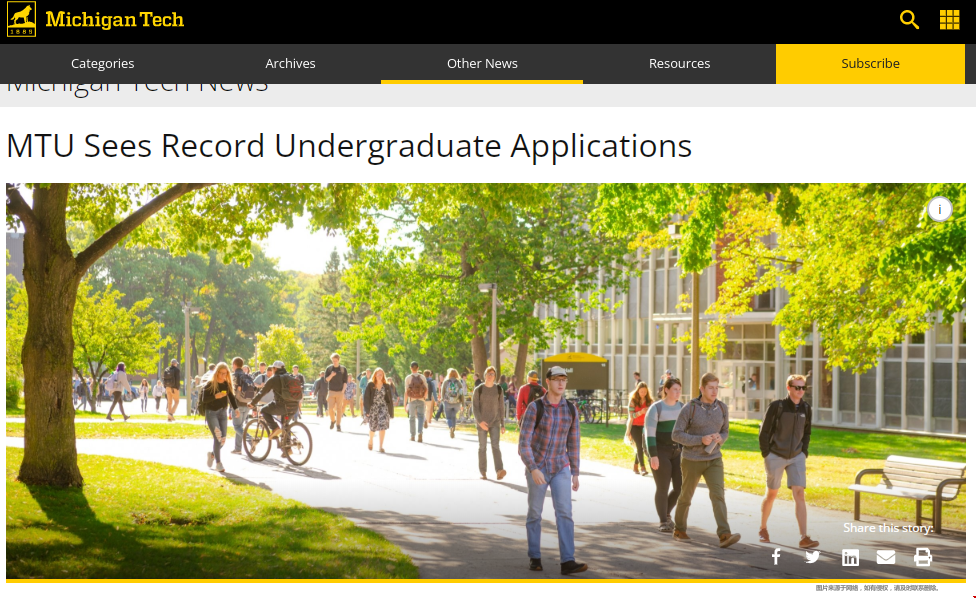Image resolution: width=976 pixels, height=598 pixels.
Task: Share the article via LinkedIn icon
Action: [x=850, y=557]
